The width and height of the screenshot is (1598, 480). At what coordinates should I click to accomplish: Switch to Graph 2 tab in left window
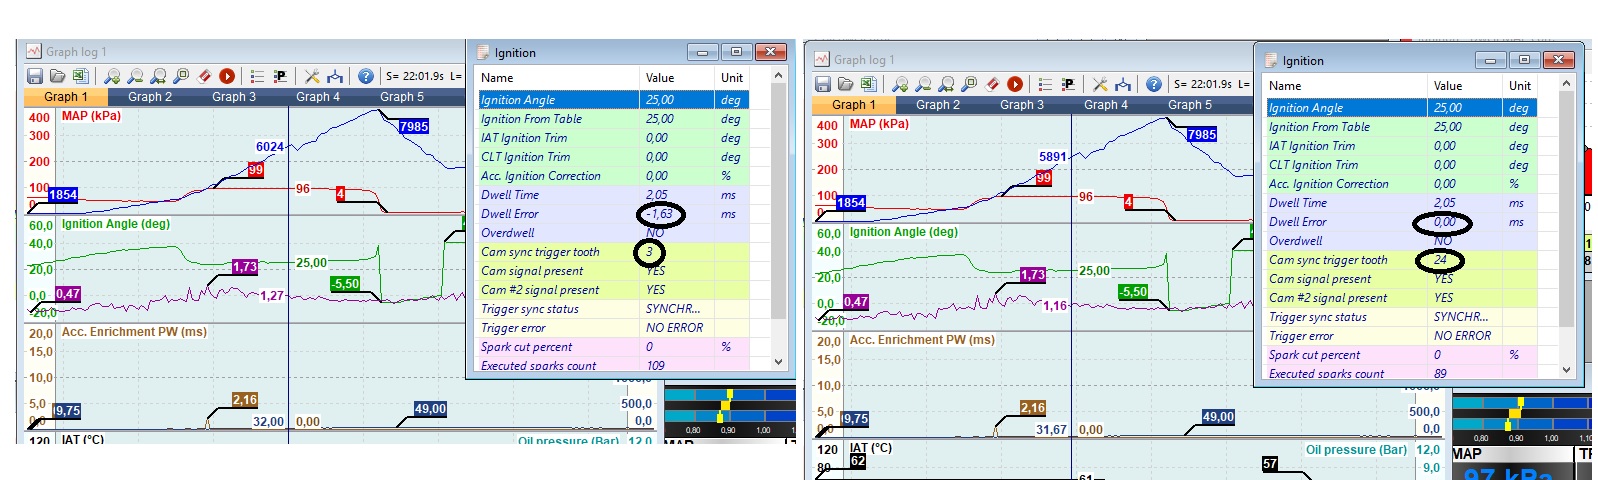click(x=150, y=97)
